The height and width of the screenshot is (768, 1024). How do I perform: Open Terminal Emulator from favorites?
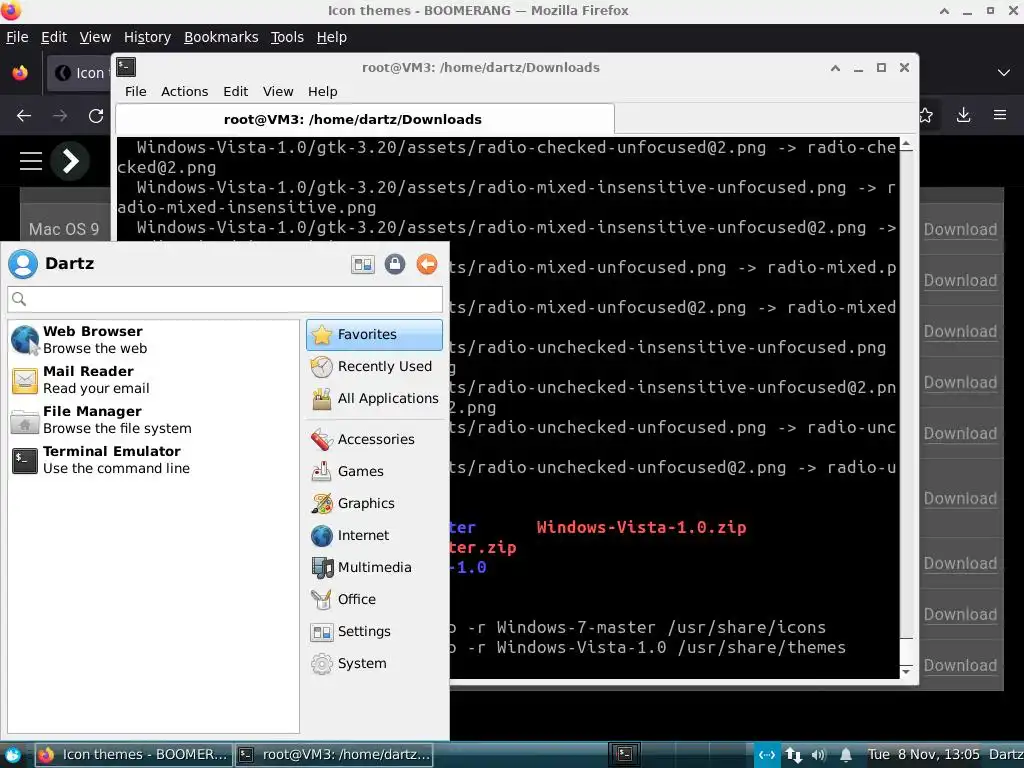pos(154,460)
